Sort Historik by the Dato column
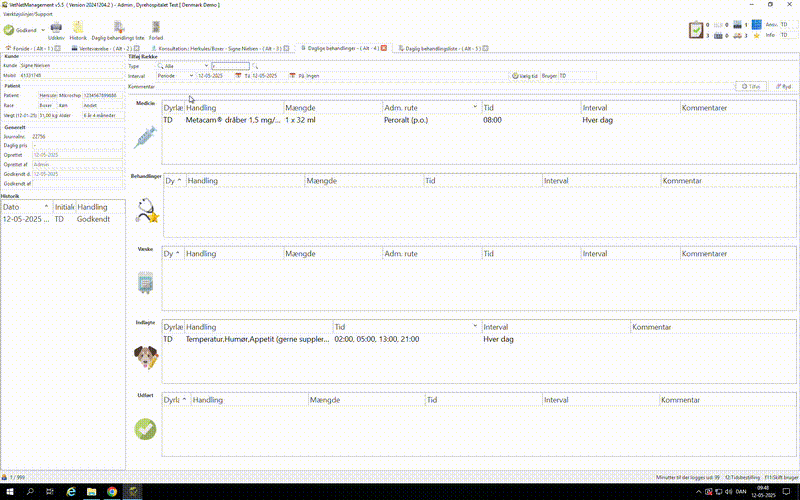This screenshot has width=800, height=500. pyautogui.click(x=27, y=207)
